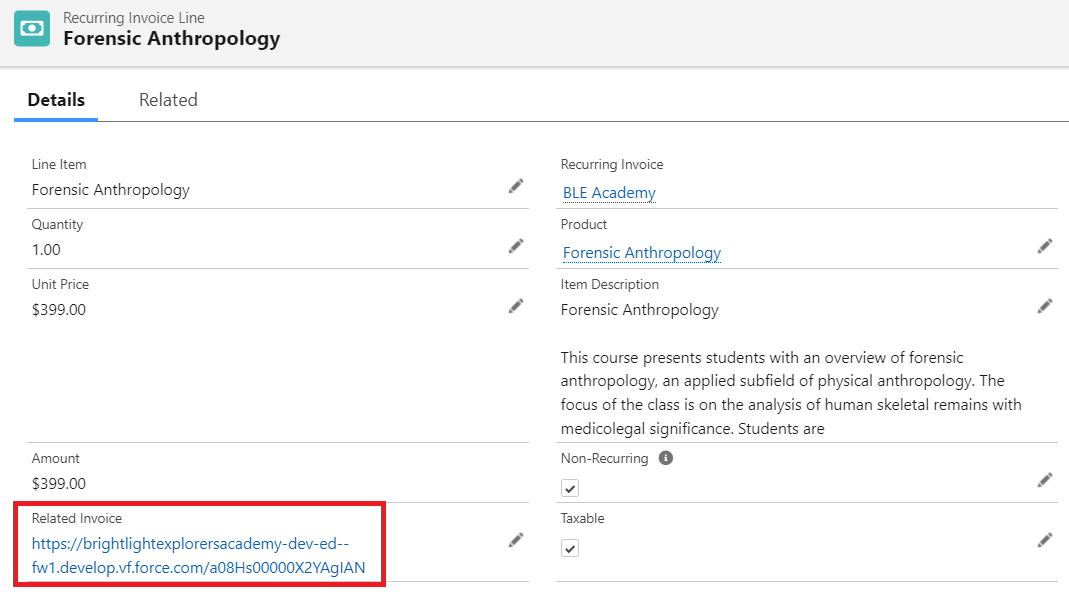This screenshot has width=1069, height=597.
Task: Show Non-Recurring info tooltip icon
Action: (x=666, y=459)
